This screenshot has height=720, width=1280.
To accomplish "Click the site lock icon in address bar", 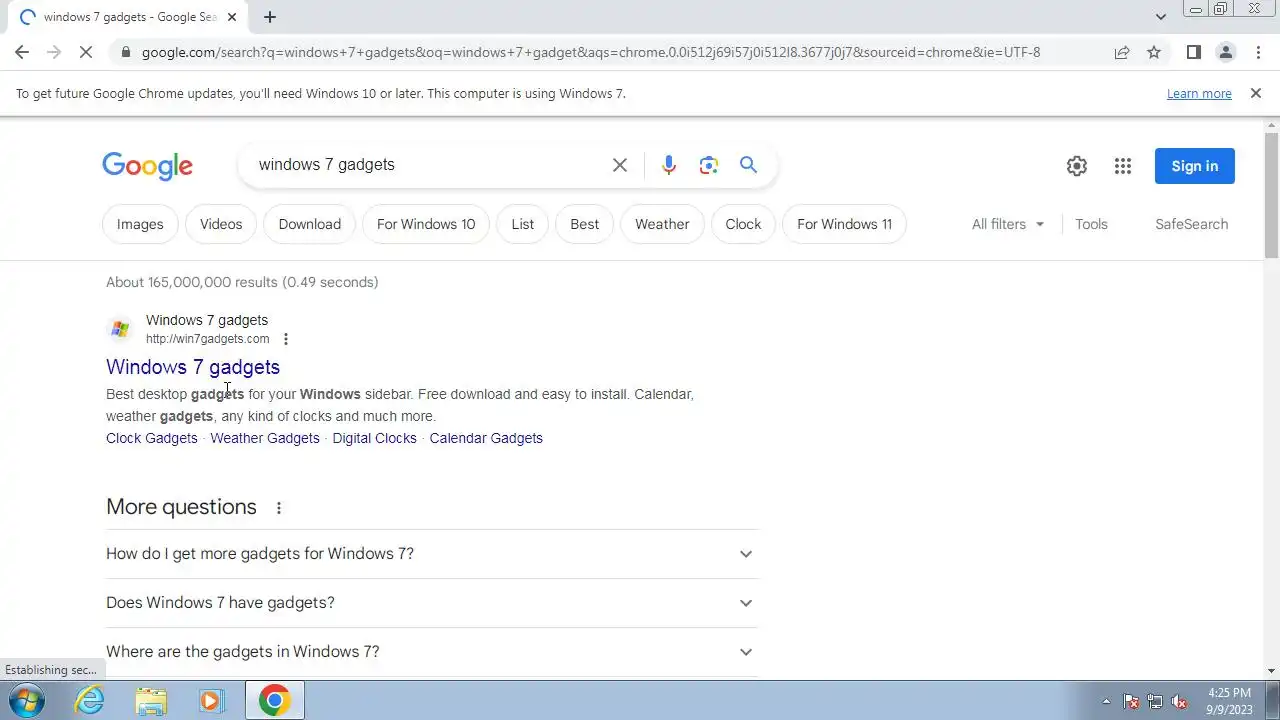I will [124, 52].
